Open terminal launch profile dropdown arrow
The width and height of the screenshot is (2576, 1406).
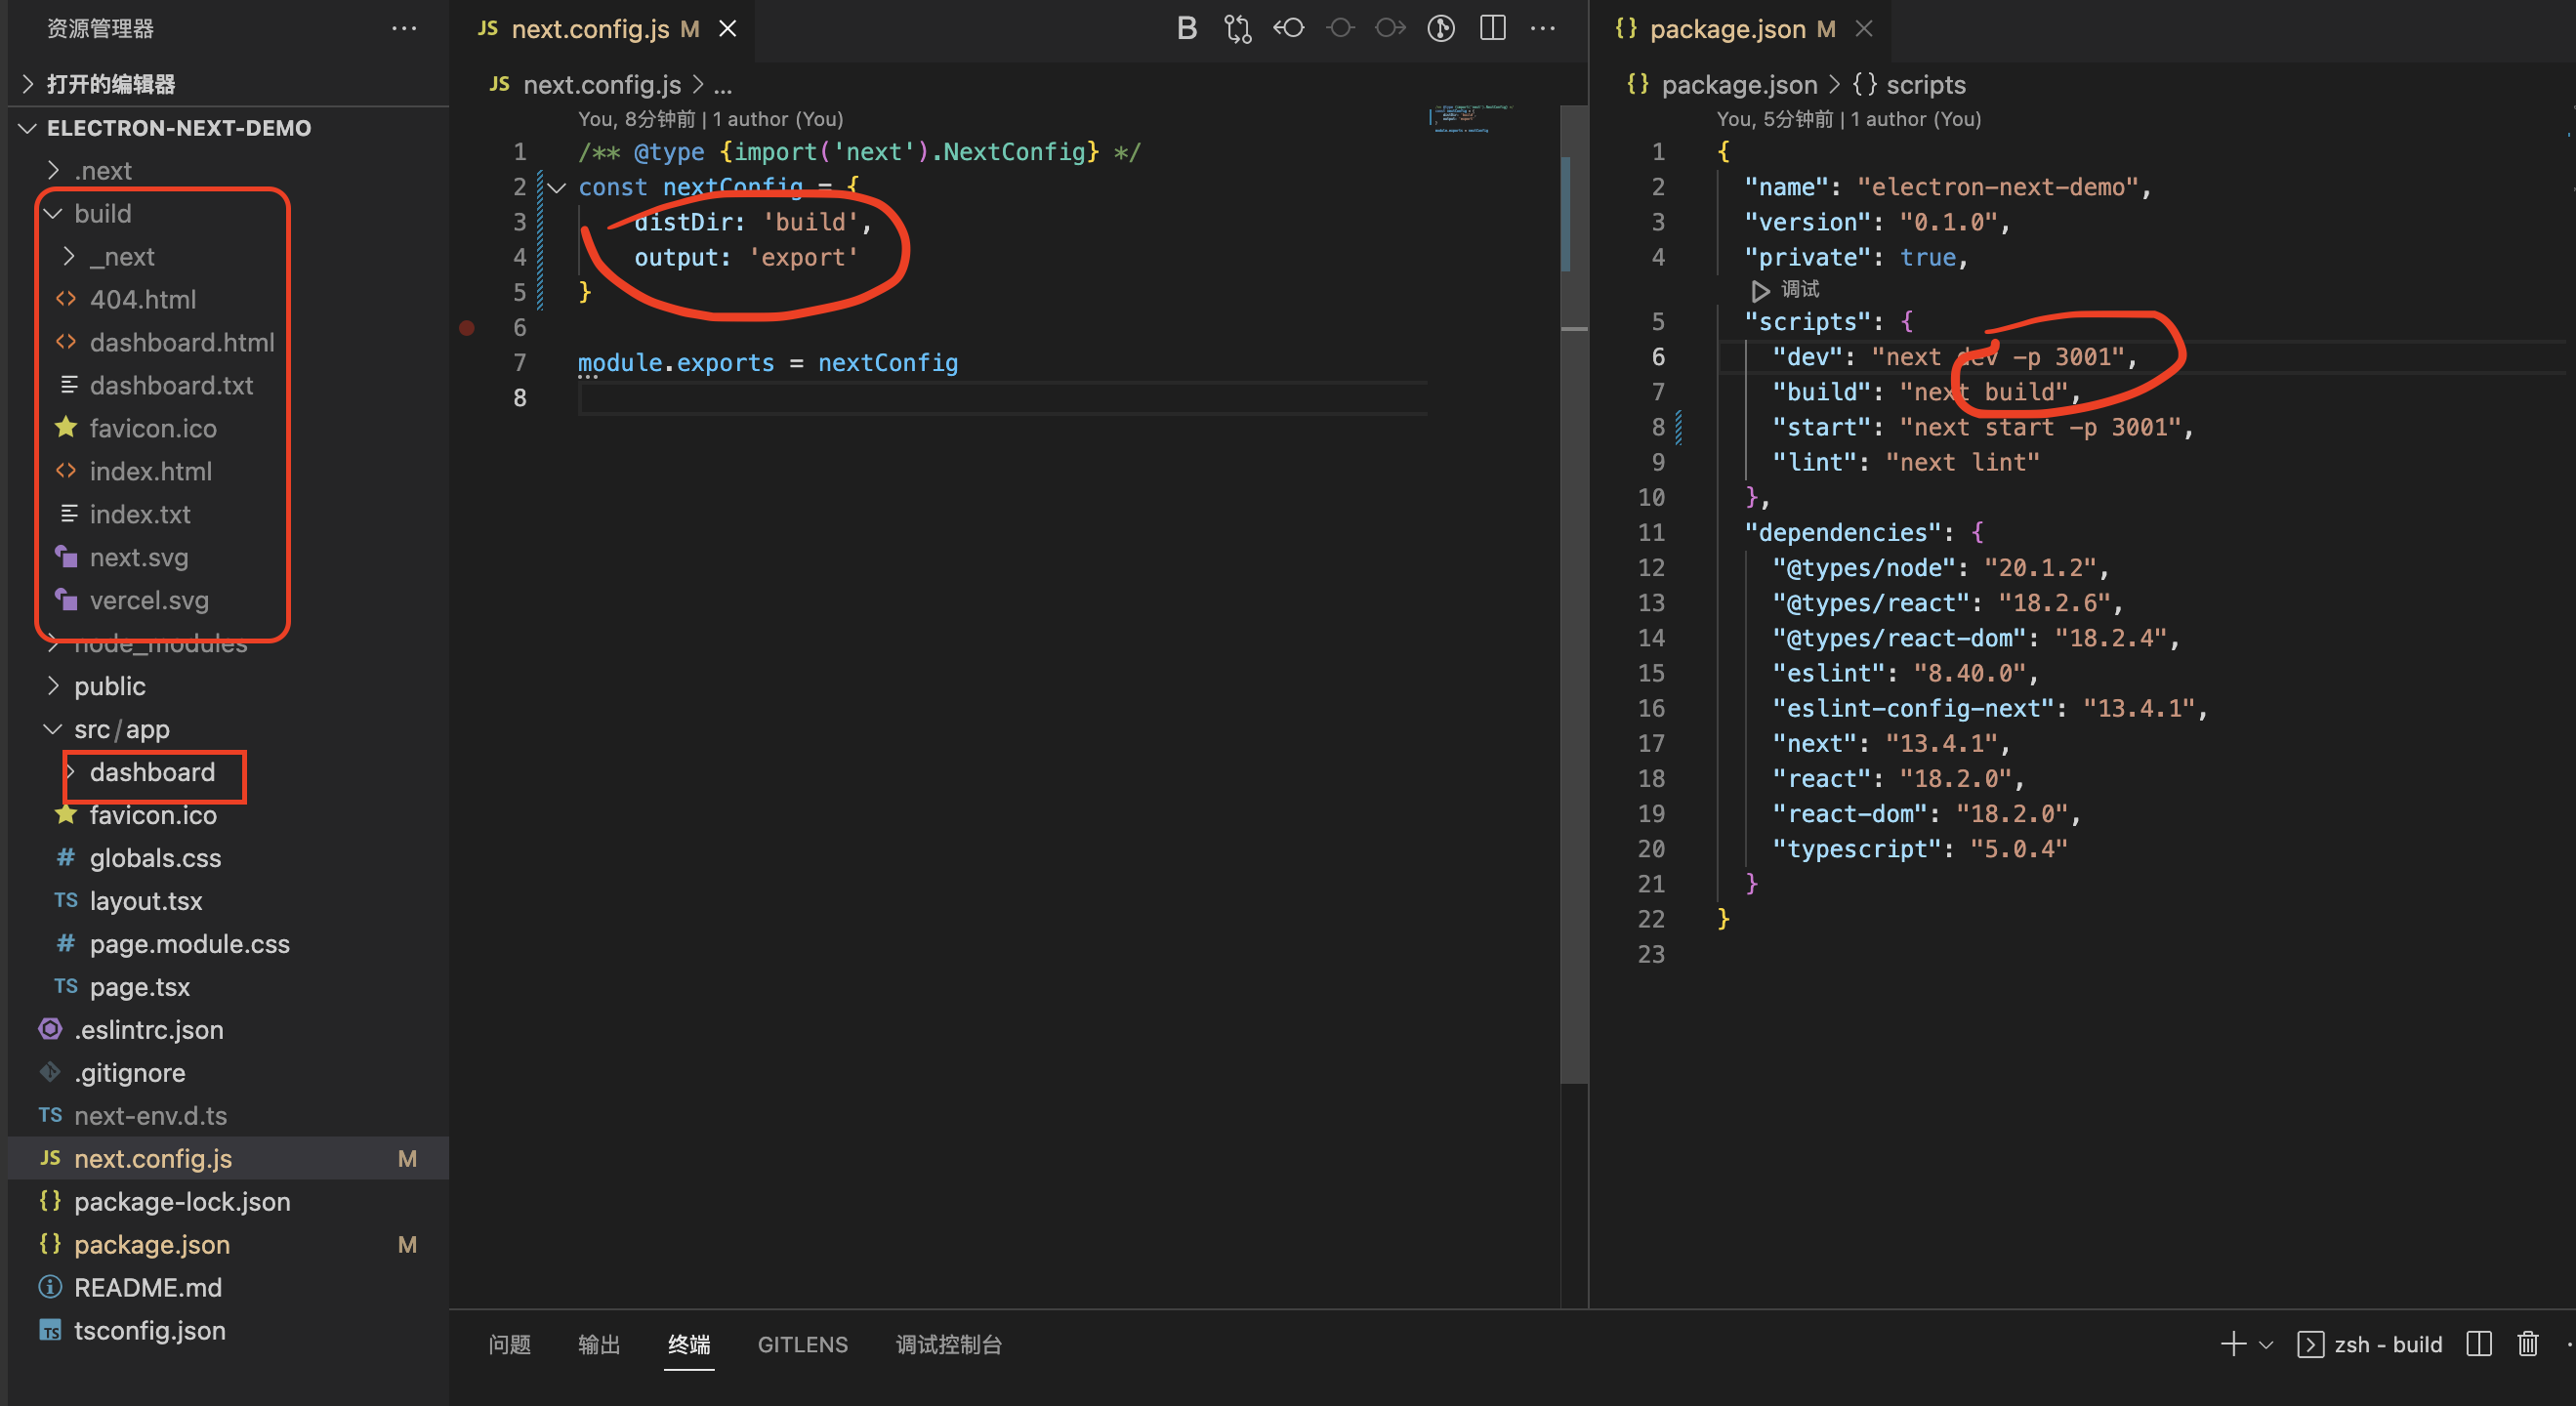(2266, 1345)
